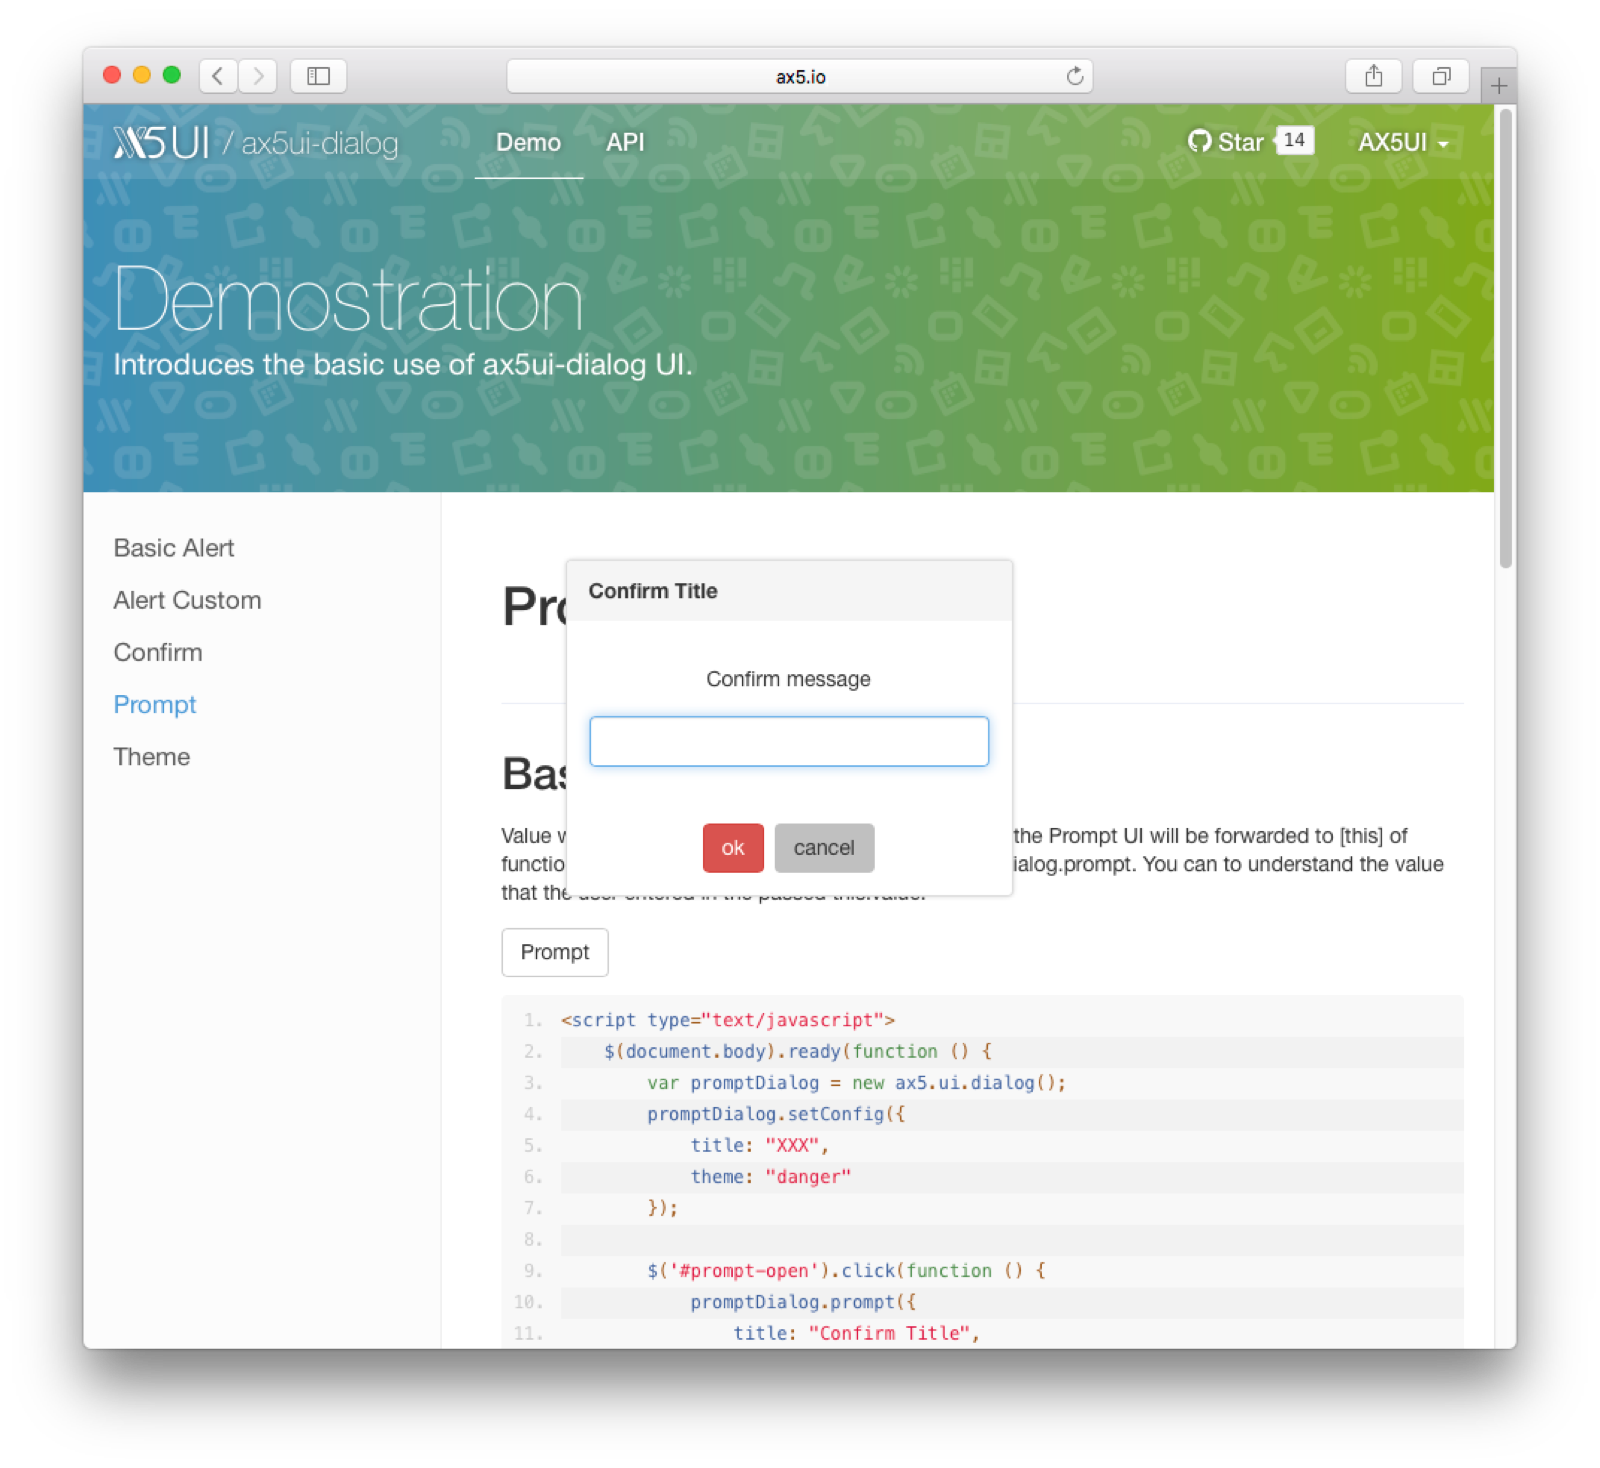Confirm the dialog with ok button

(733, 848)
